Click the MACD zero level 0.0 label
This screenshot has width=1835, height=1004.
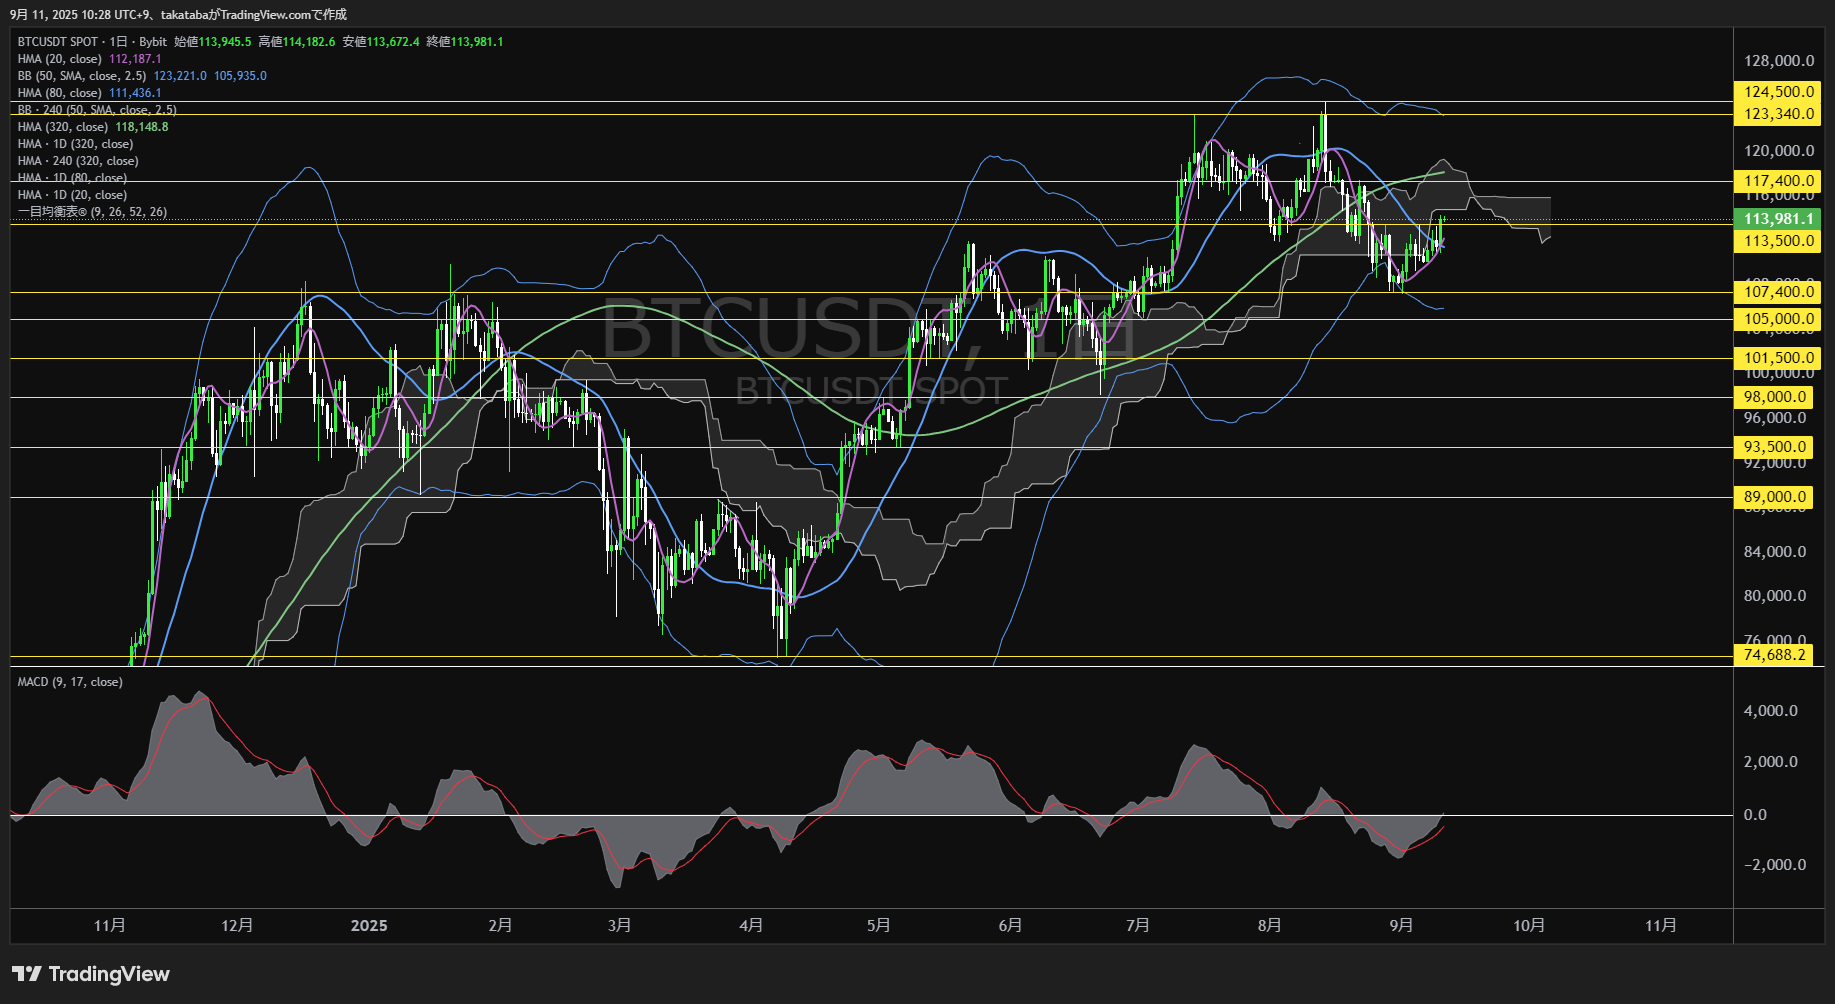[x=1755, y=815]
